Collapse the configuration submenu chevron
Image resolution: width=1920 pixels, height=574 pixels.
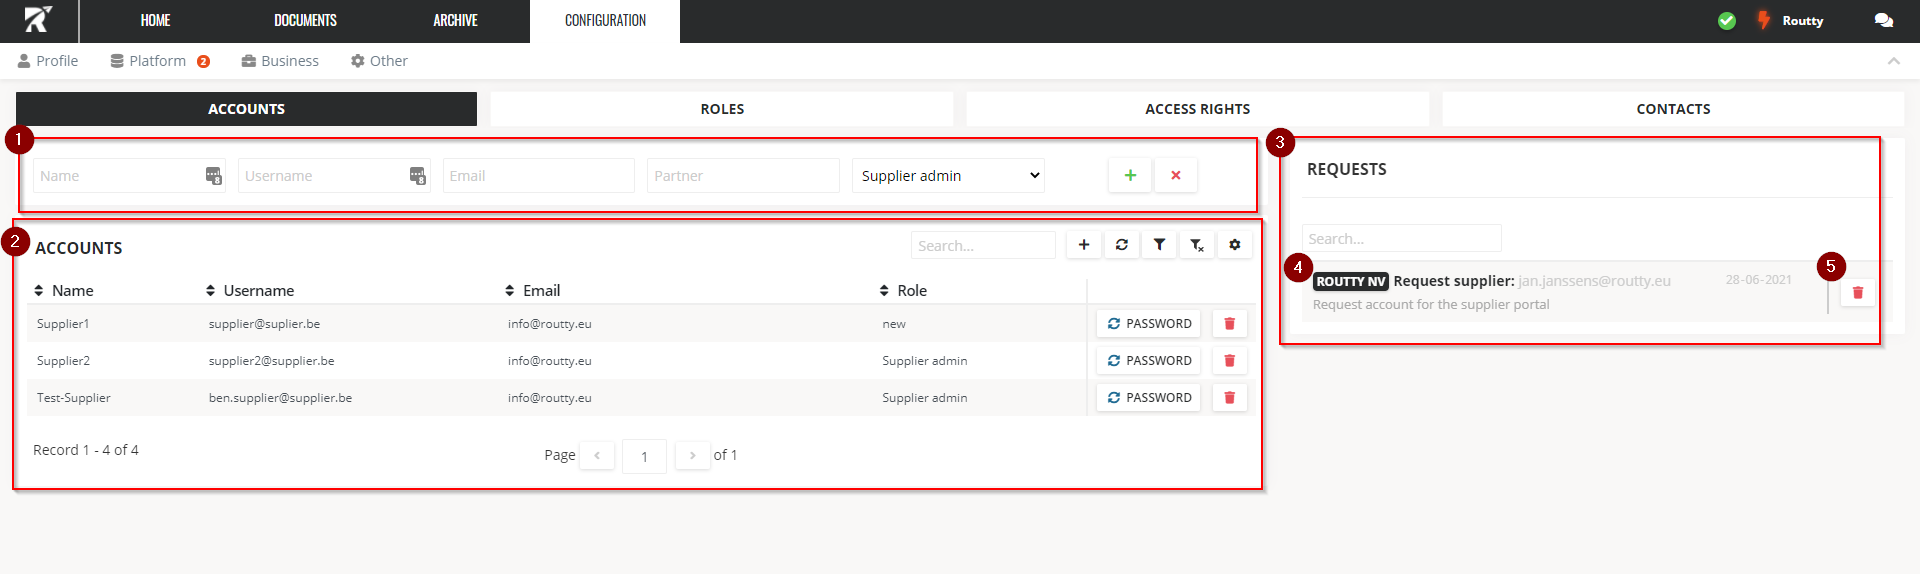coord(1893,61)
